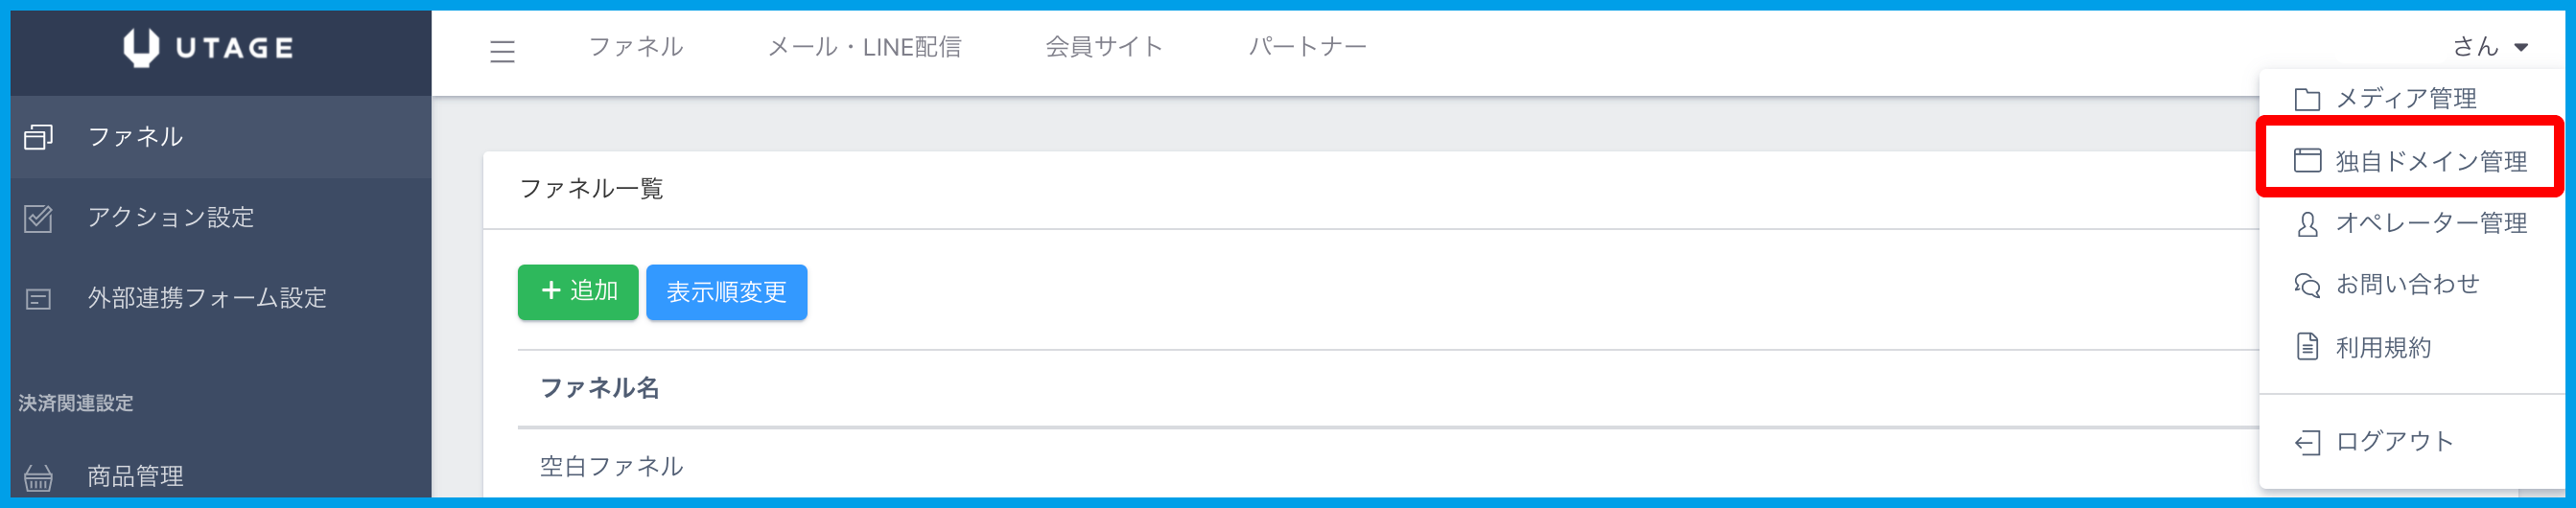This screenshot has height=508, width=2576.
Task: Click the ログアウト exit icon
Action: click(x=2307, y=442)
